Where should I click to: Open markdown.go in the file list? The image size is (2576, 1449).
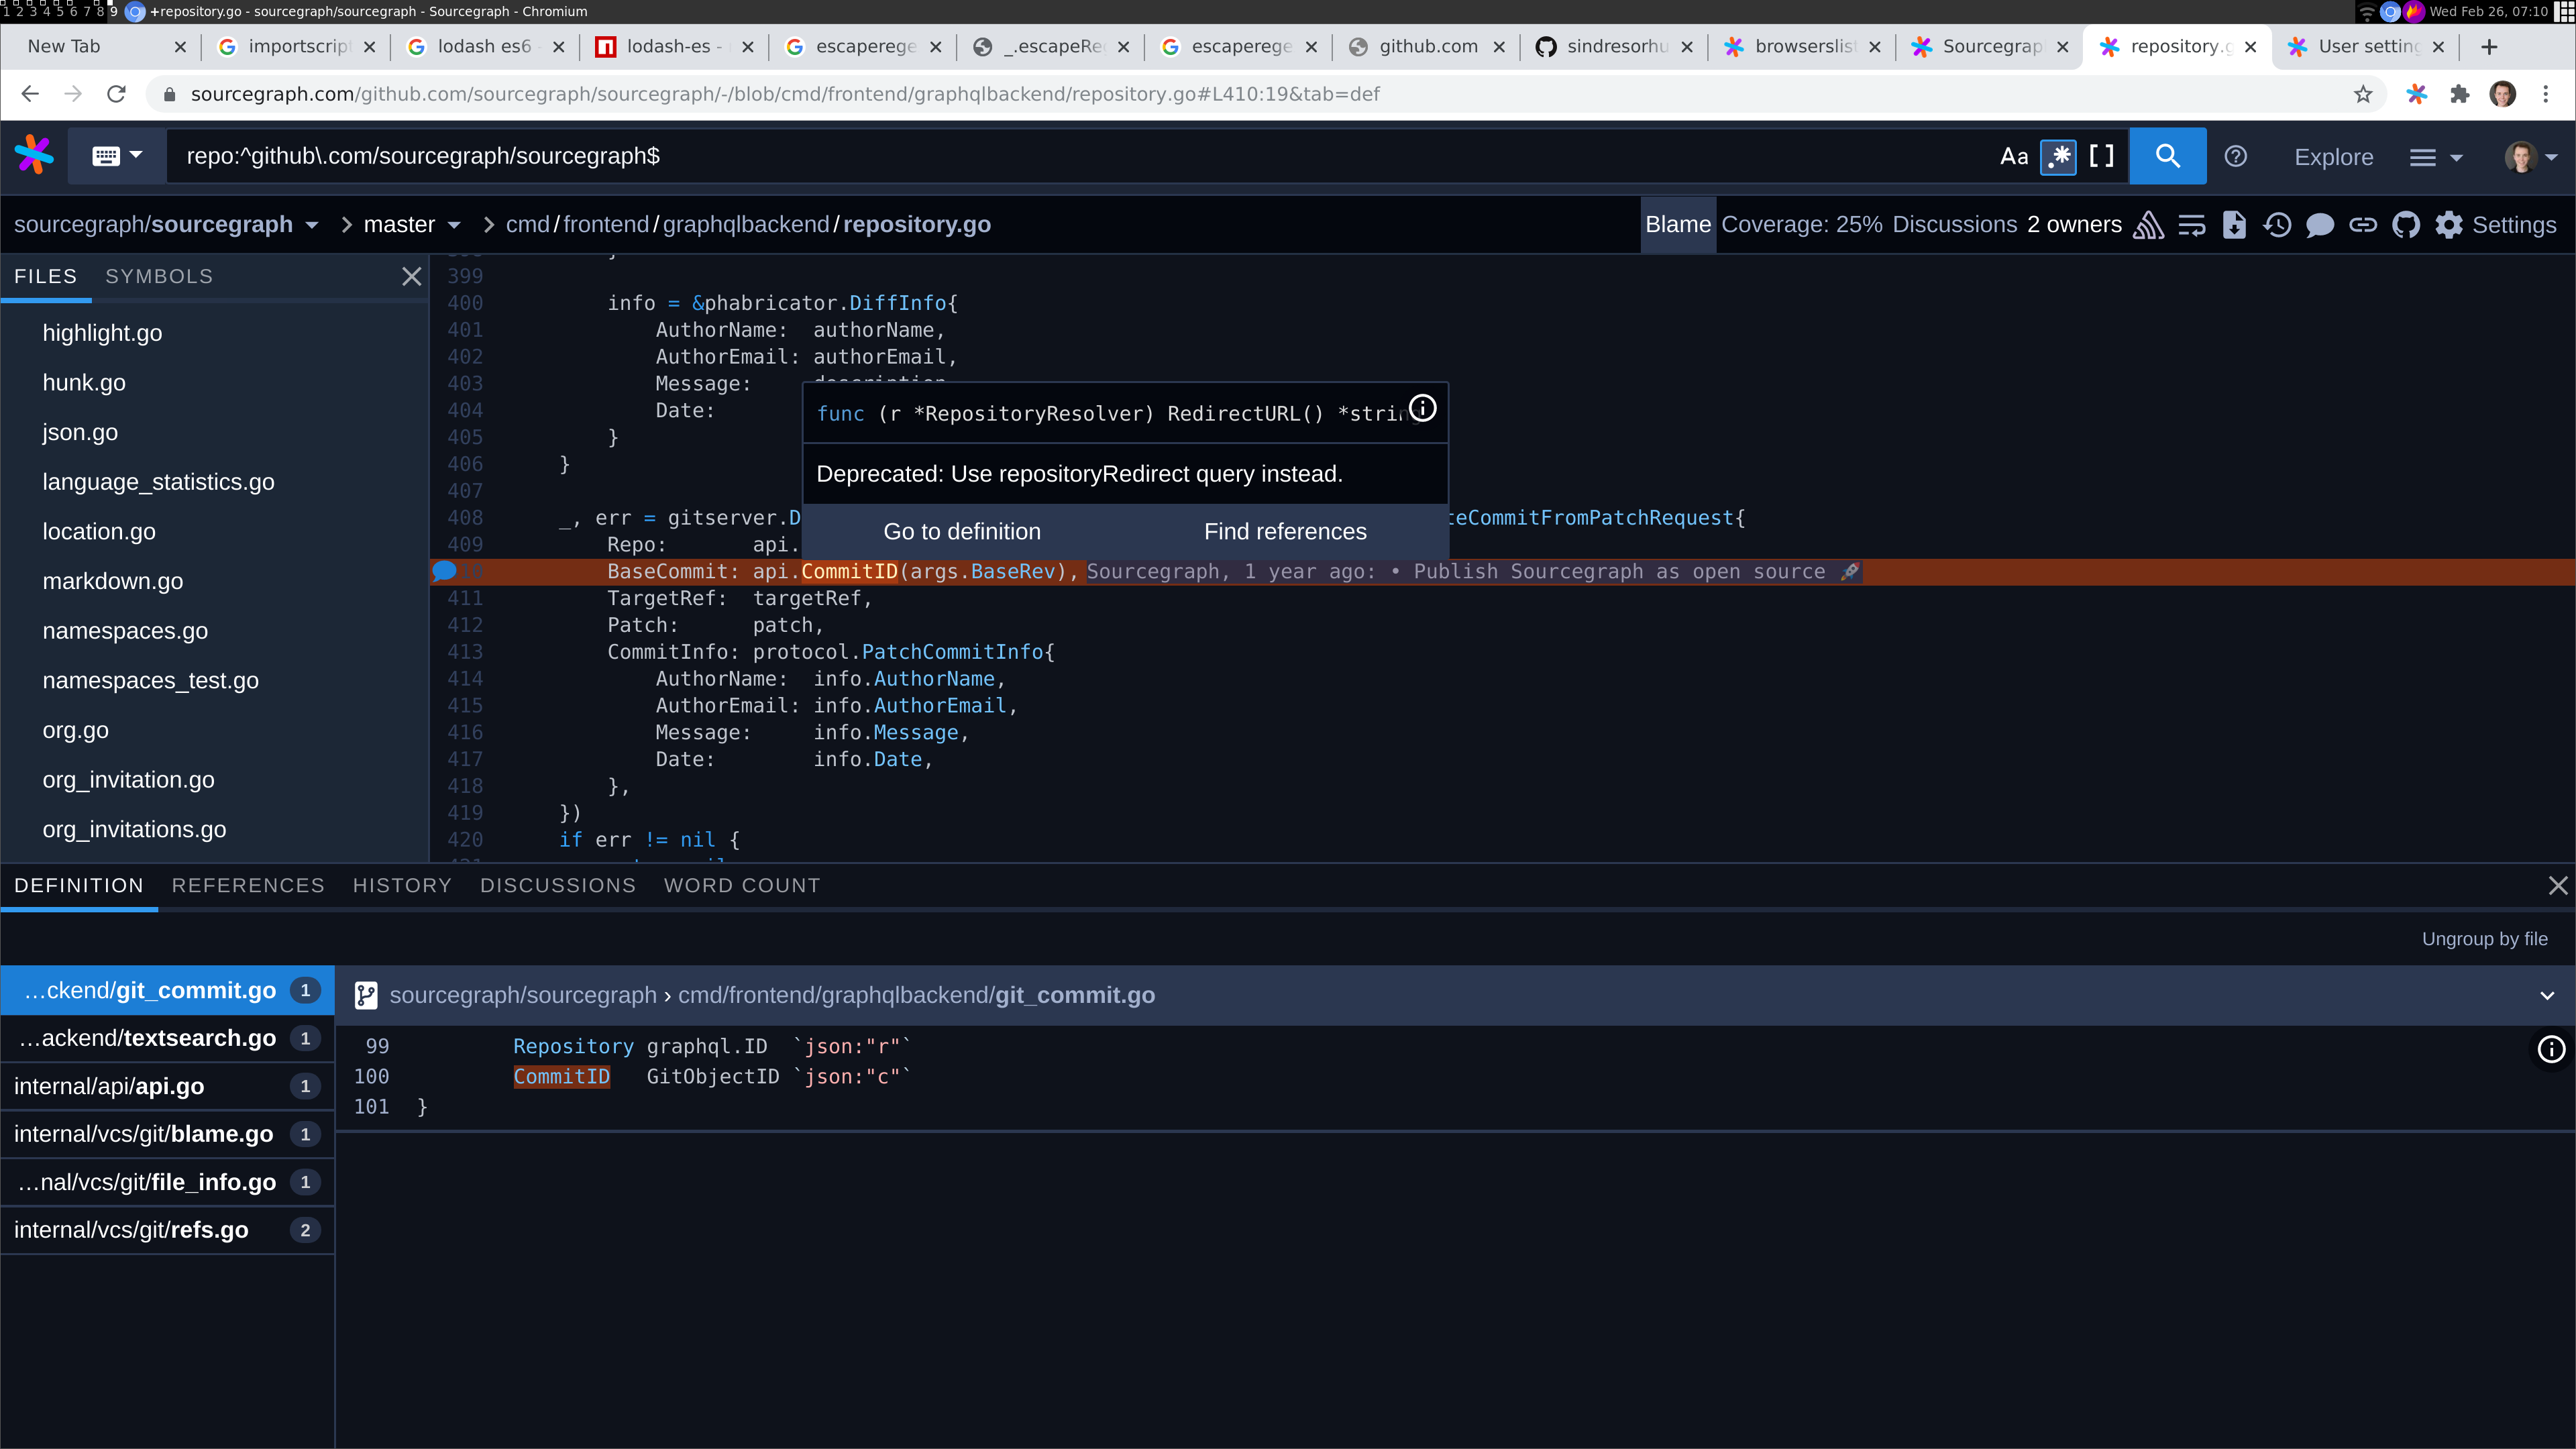click(113, 581)
